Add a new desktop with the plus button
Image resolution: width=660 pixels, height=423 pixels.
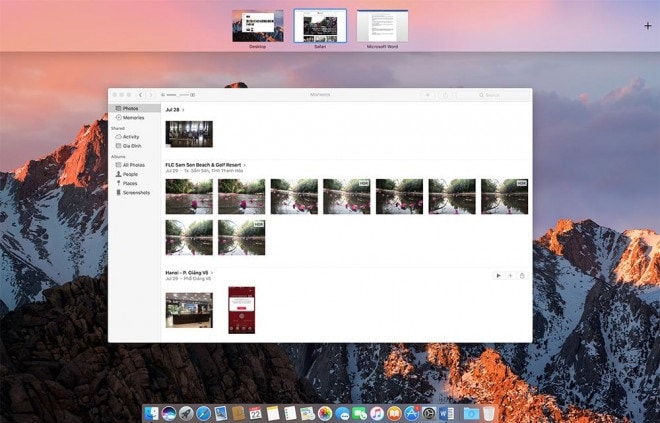pyautogui.click(x=648, y=26)
